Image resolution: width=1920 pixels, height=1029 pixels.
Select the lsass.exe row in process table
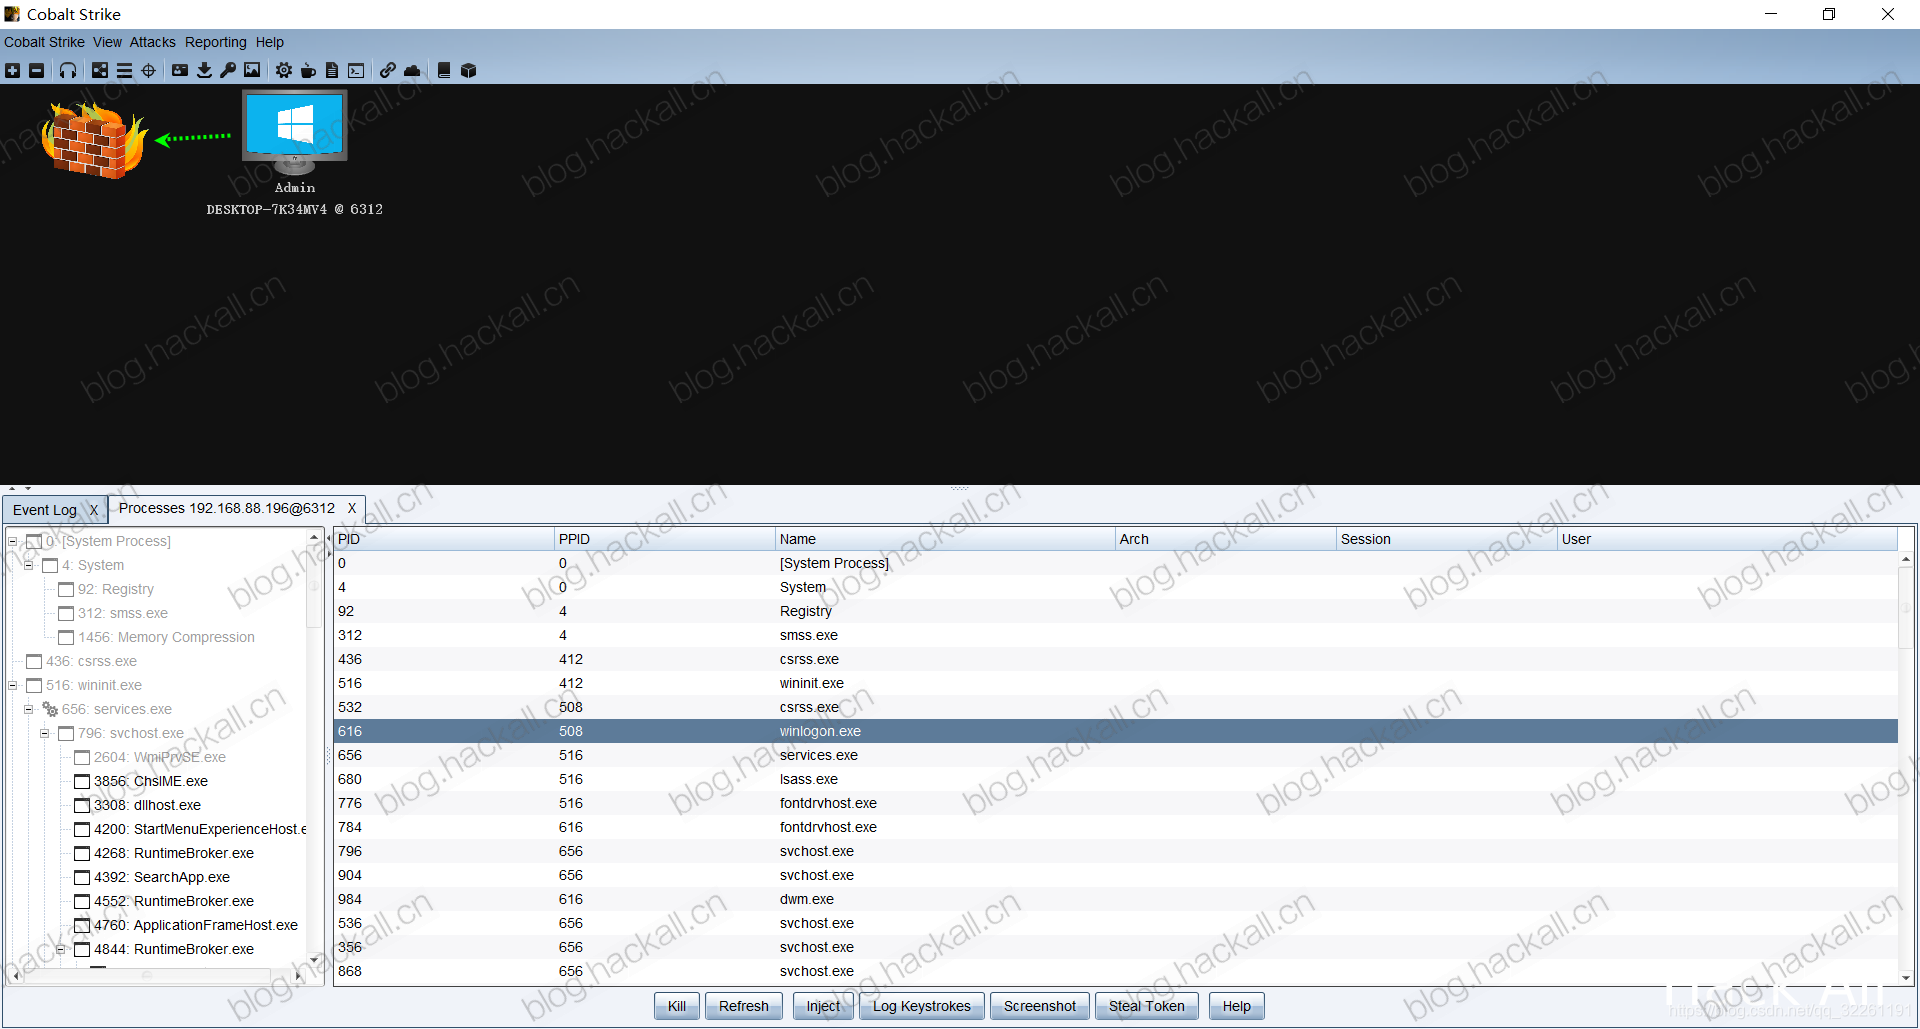[x=1116, y=779]
